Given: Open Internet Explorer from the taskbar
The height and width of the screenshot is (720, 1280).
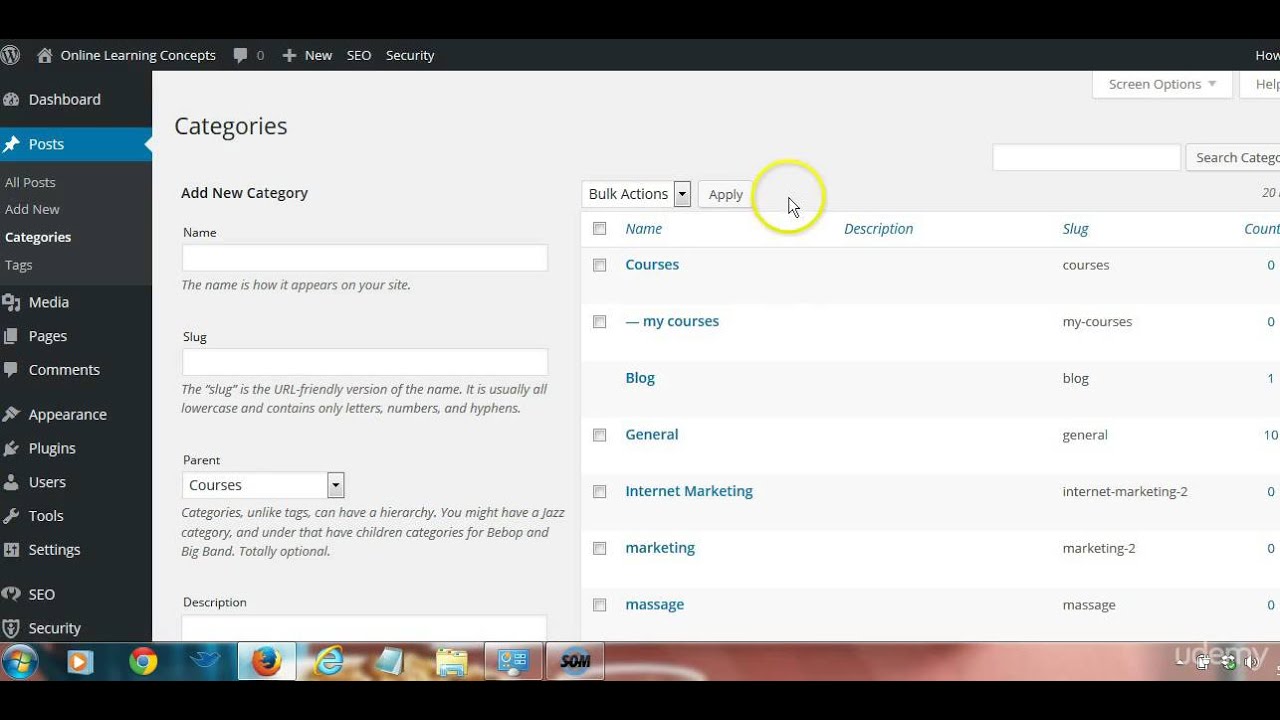Looking at the screenshot, I should tap(329, 661).
